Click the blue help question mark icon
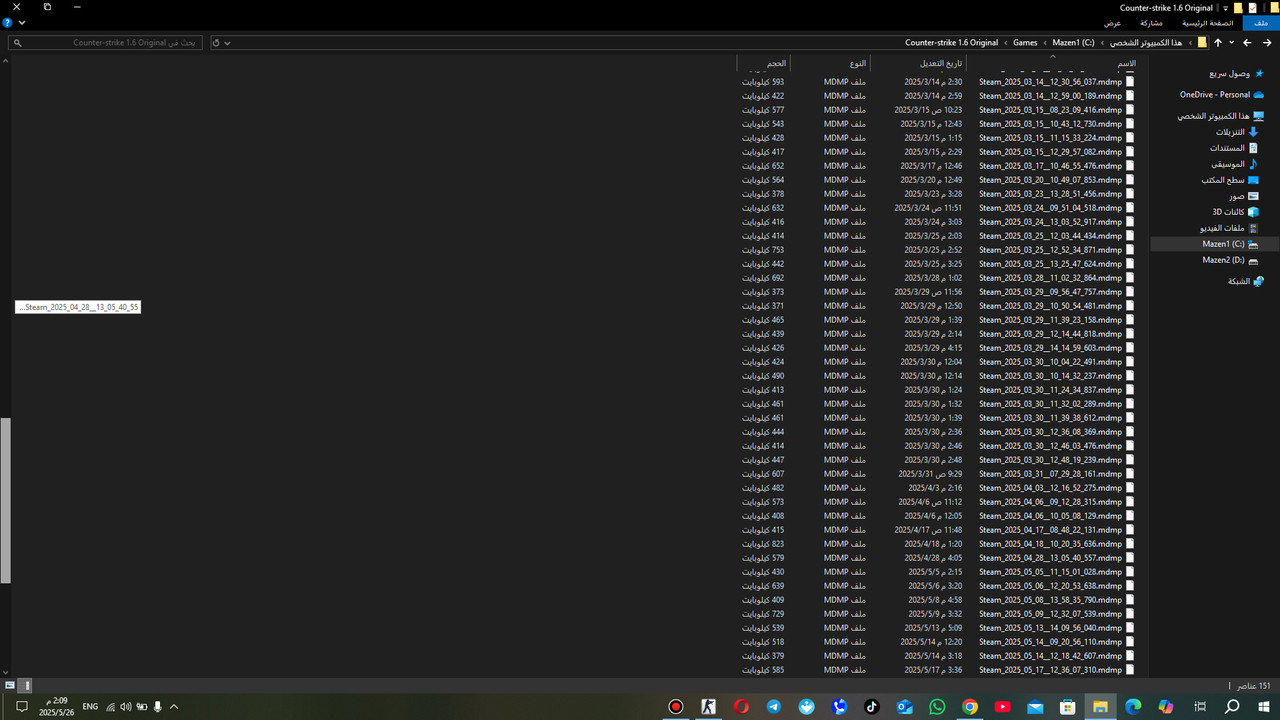The height and width of the screenshot is (720, 1280). [x=7, y=22]
